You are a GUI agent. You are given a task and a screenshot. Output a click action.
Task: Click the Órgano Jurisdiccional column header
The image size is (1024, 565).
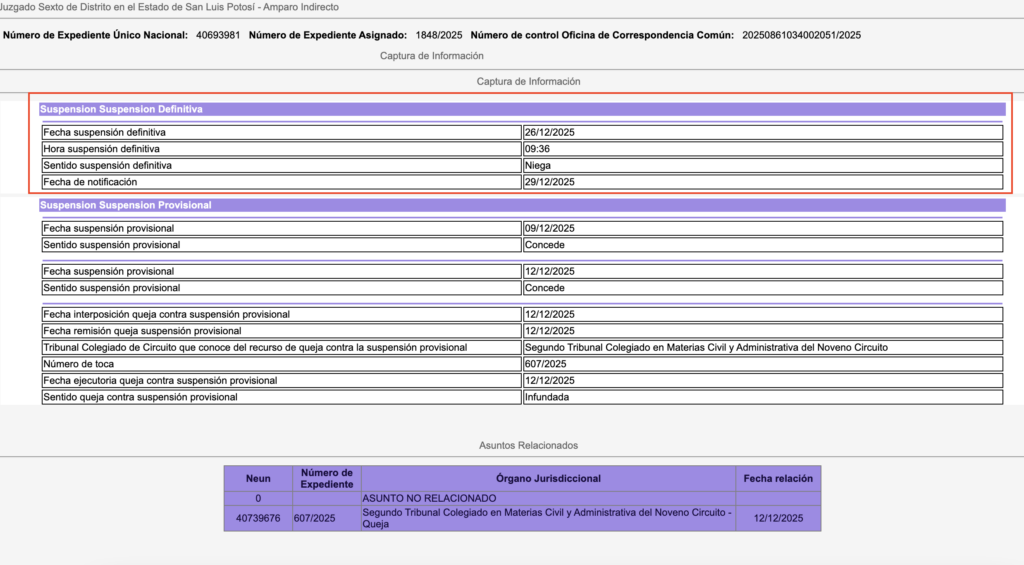[548, 479]
